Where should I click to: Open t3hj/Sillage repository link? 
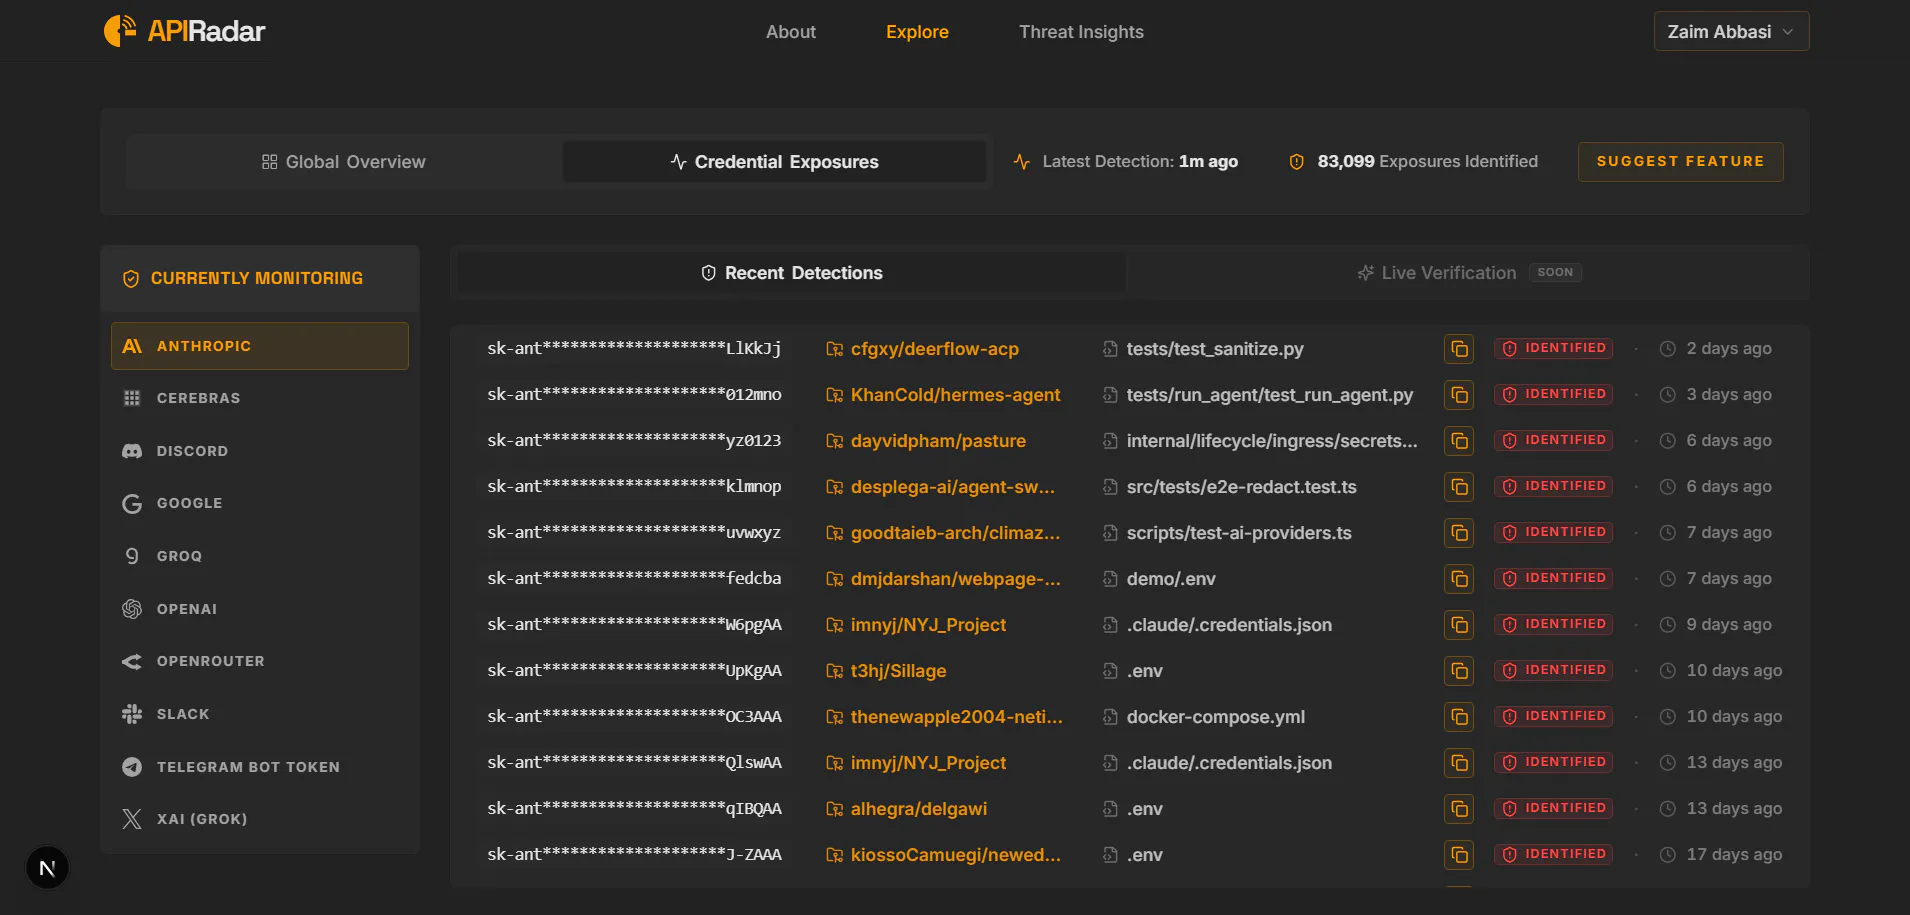click(x=886, y=671)
